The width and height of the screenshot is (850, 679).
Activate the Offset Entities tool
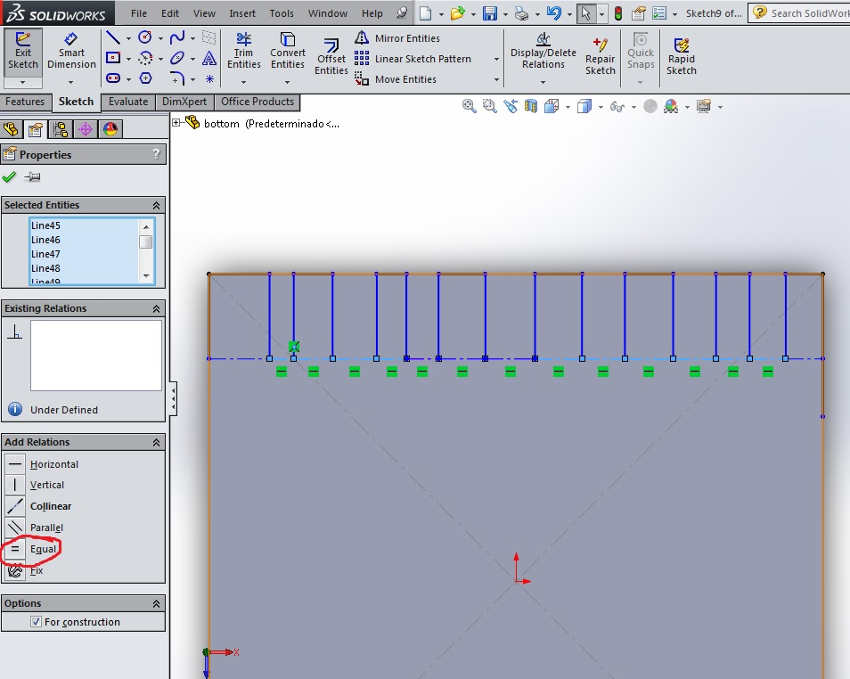point(331,57)
